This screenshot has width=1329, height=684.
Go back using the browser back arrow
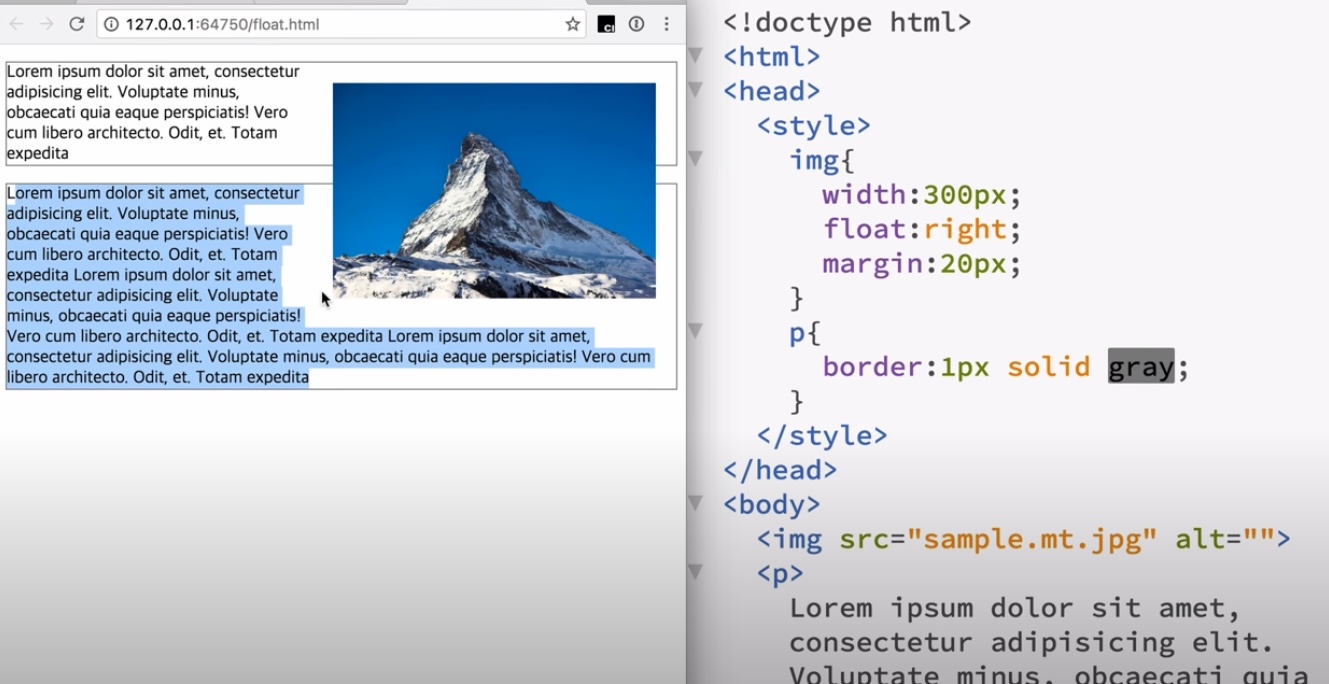[x=17, y=24]
